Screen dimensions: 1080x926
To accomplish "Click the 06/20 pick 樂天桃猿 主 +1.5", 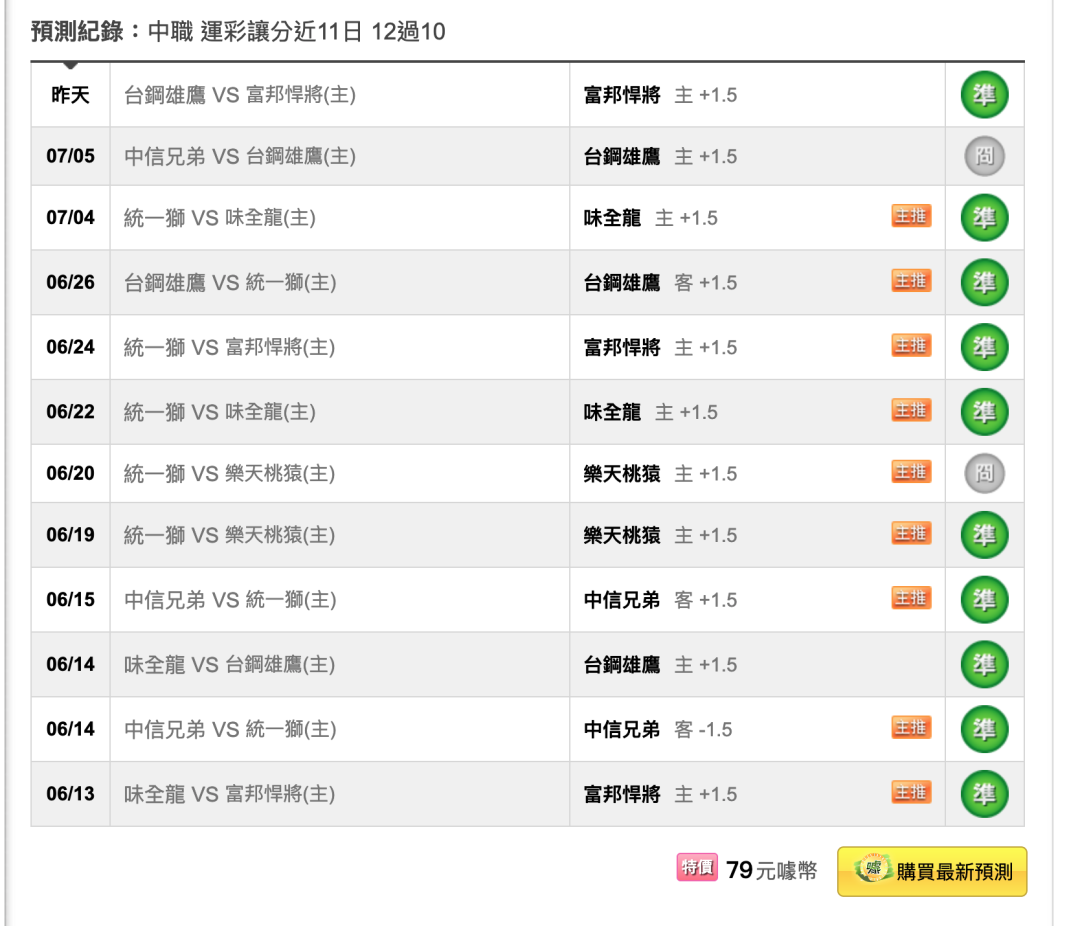I will click(x=660, y=473).
